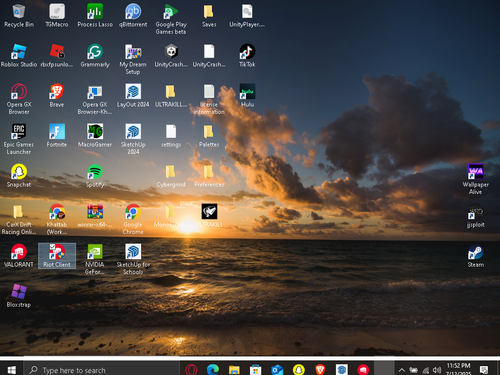Viewport: 500px width, 375px height.
Task: Select the TikTok desktop shortcut
Action: click(x=247, y=55)
